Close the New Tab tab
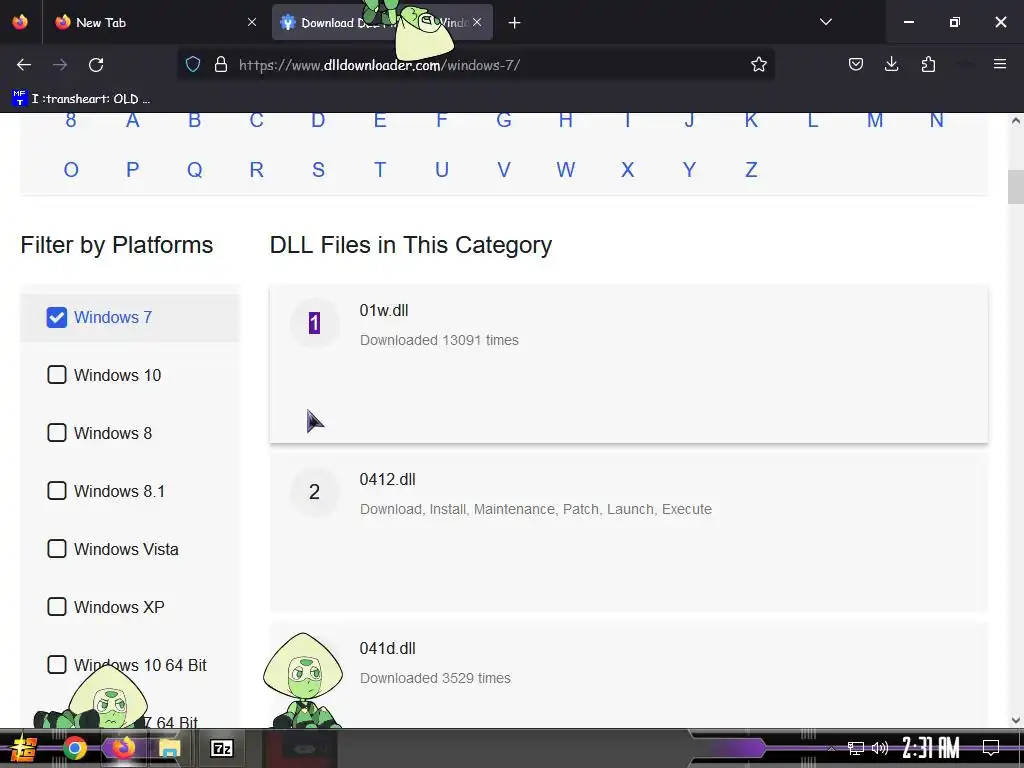The width and height of the screenshot is (1024, 768). click(x=252, y=22)
